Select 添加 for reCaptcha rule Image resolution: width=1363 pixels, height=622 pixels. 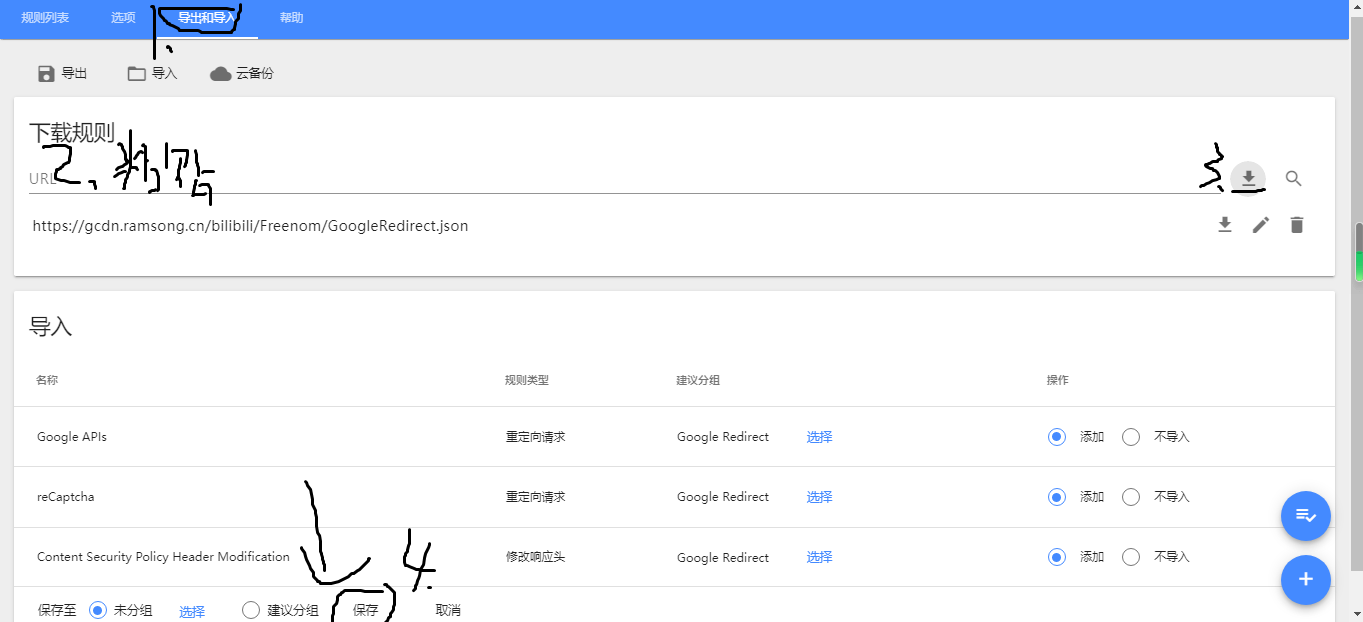coord(1057,497)
